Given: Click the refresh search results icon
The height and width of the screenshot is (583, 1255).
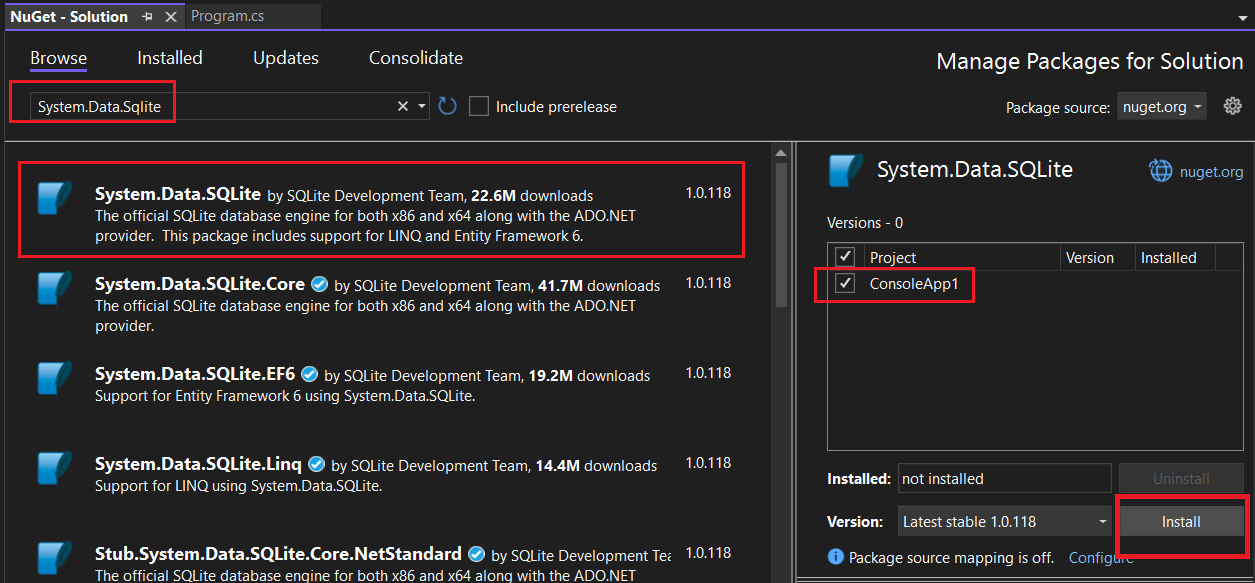Looking at the screenshot, I should point(447,105).
